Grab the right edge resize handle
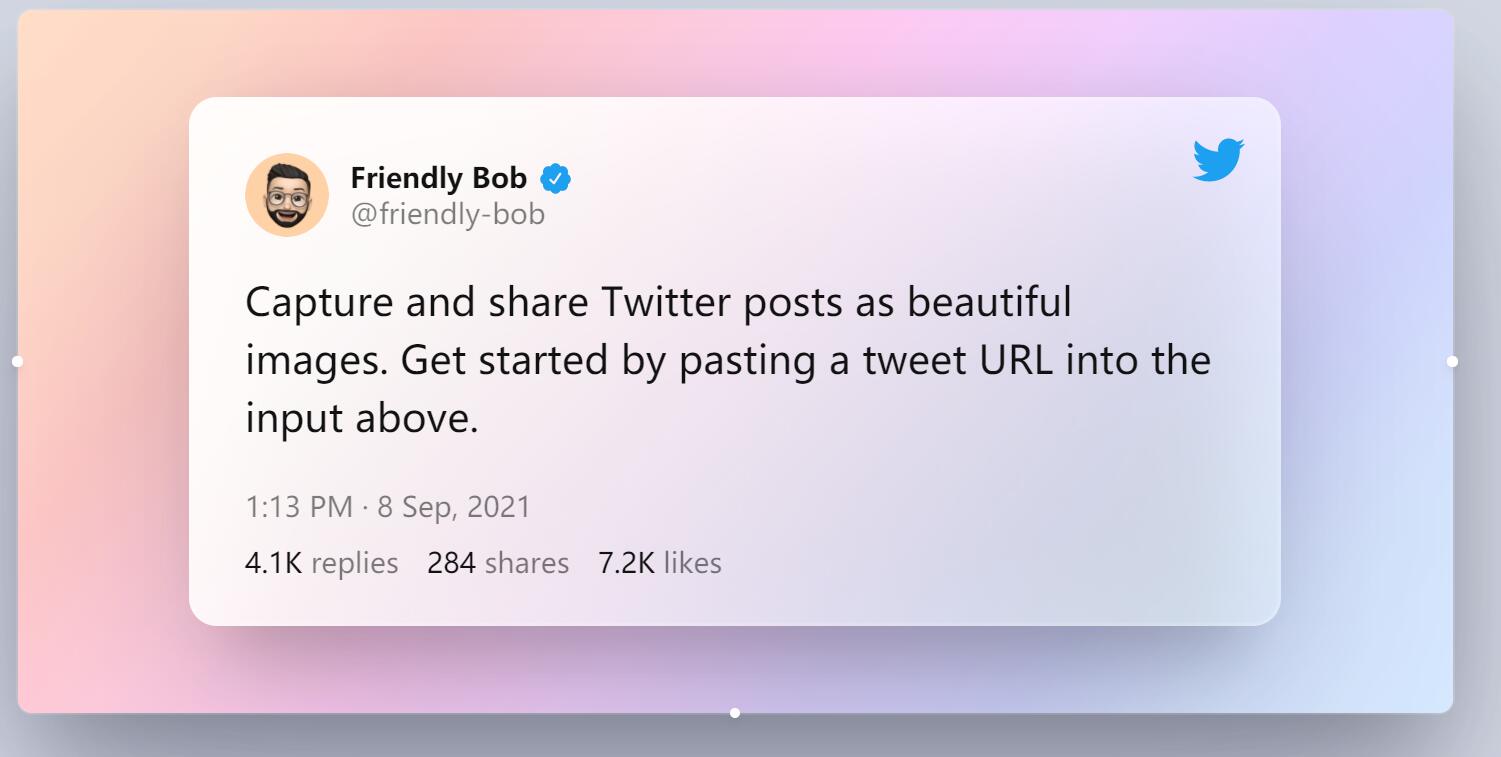The width and height of the screenshot is (1501, 757). click(x=1452, y=361)
